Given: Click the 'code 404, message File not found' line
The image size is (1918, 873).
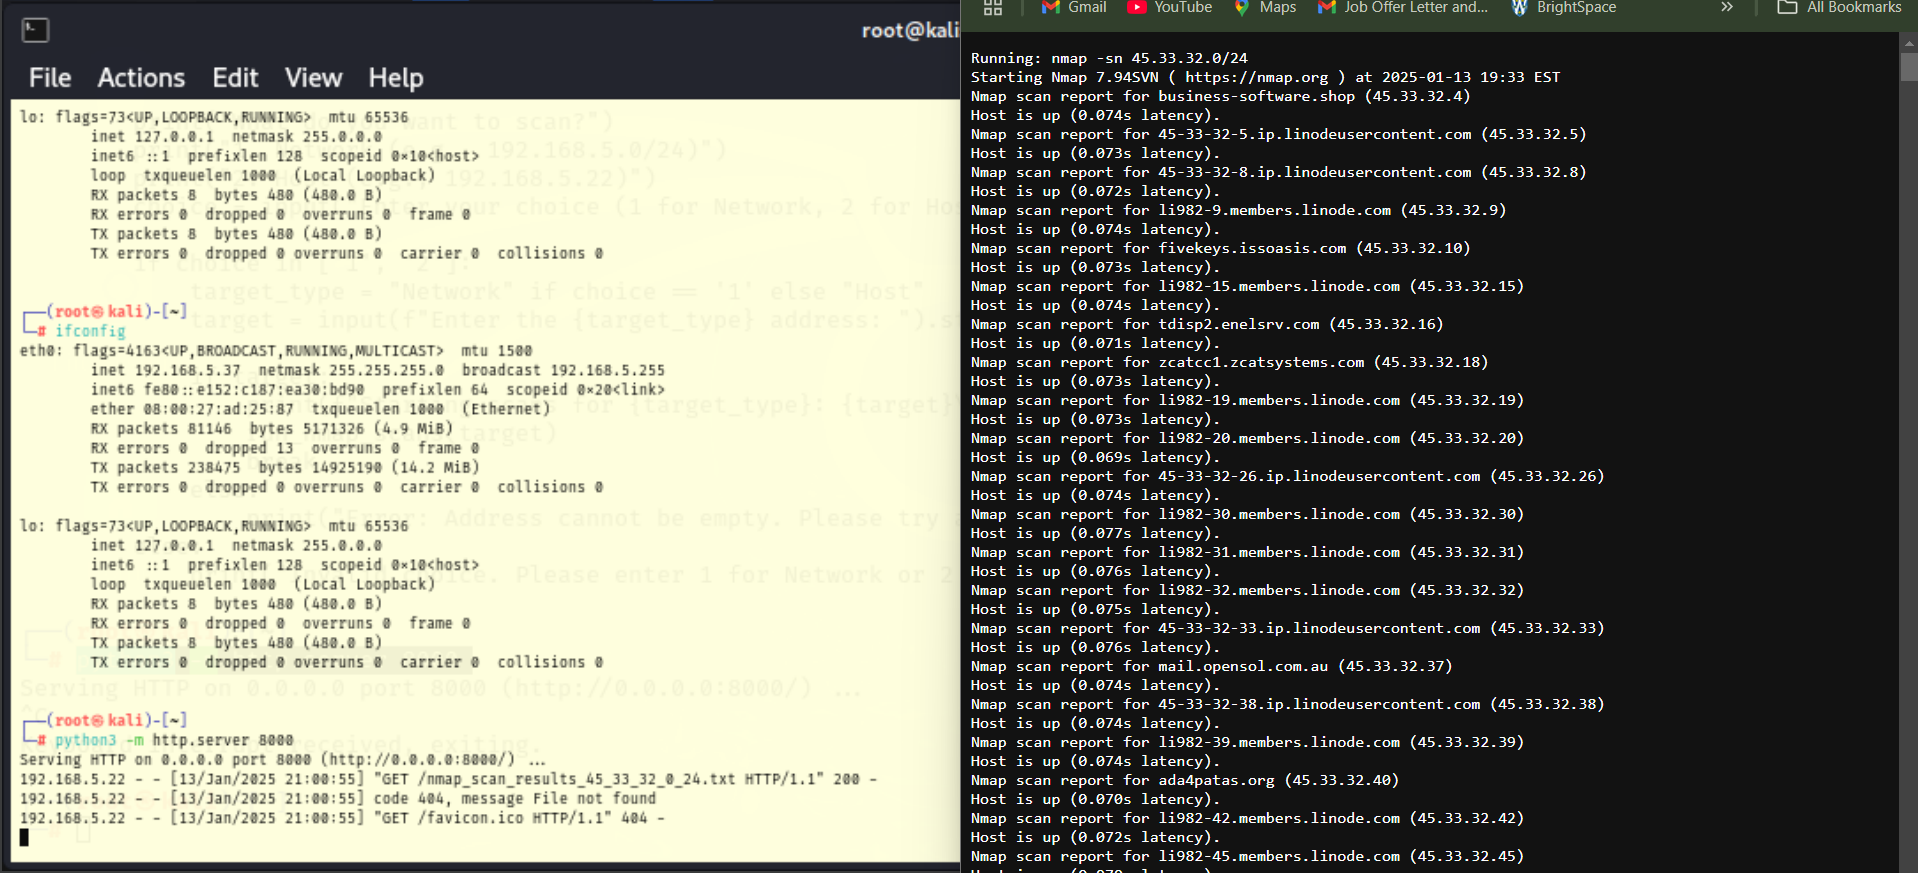Looking at the screenshot, I should pos(338,798).
